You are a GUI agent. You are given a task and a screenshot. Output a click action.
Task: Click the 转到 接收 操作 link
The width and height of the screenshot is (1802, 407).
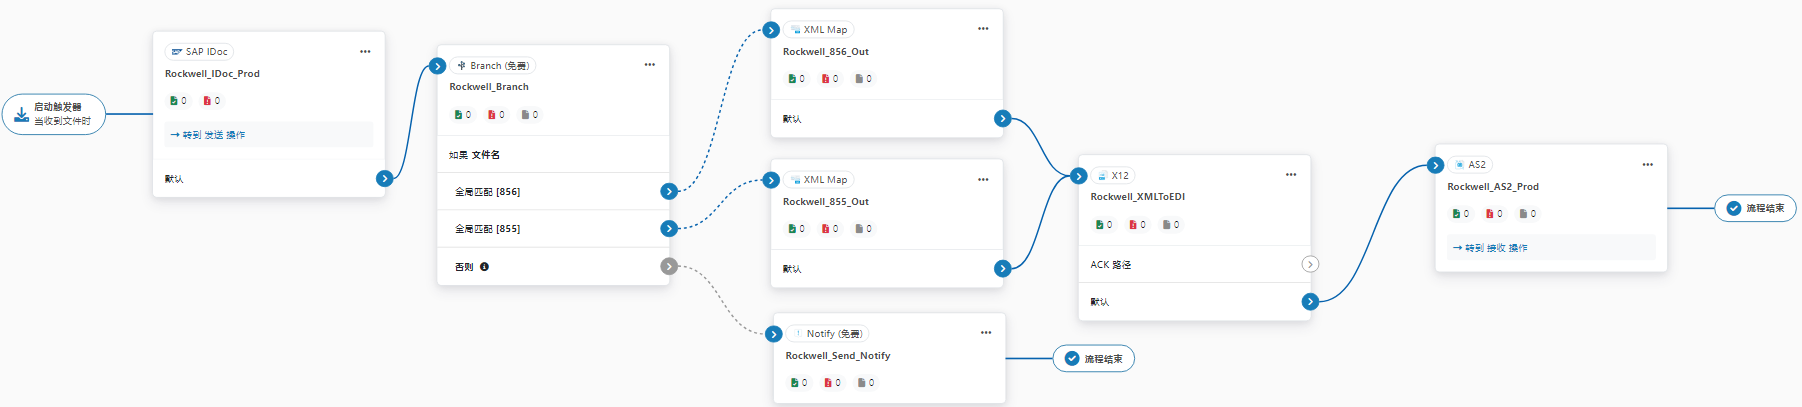(x=1490, y=248)
